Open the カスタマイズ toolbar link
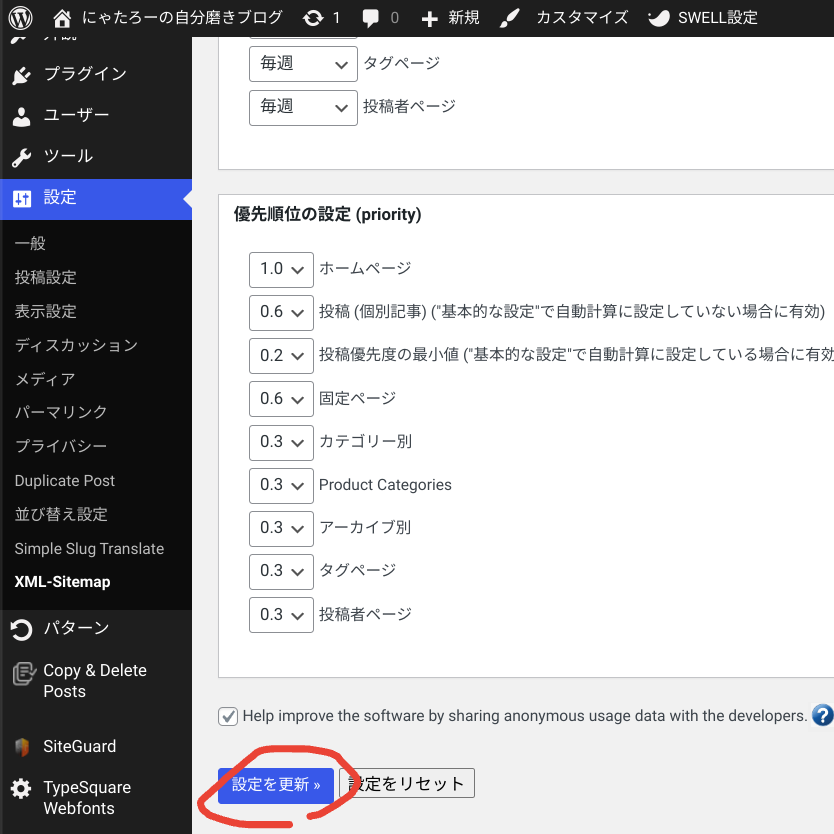 (581, 17)
